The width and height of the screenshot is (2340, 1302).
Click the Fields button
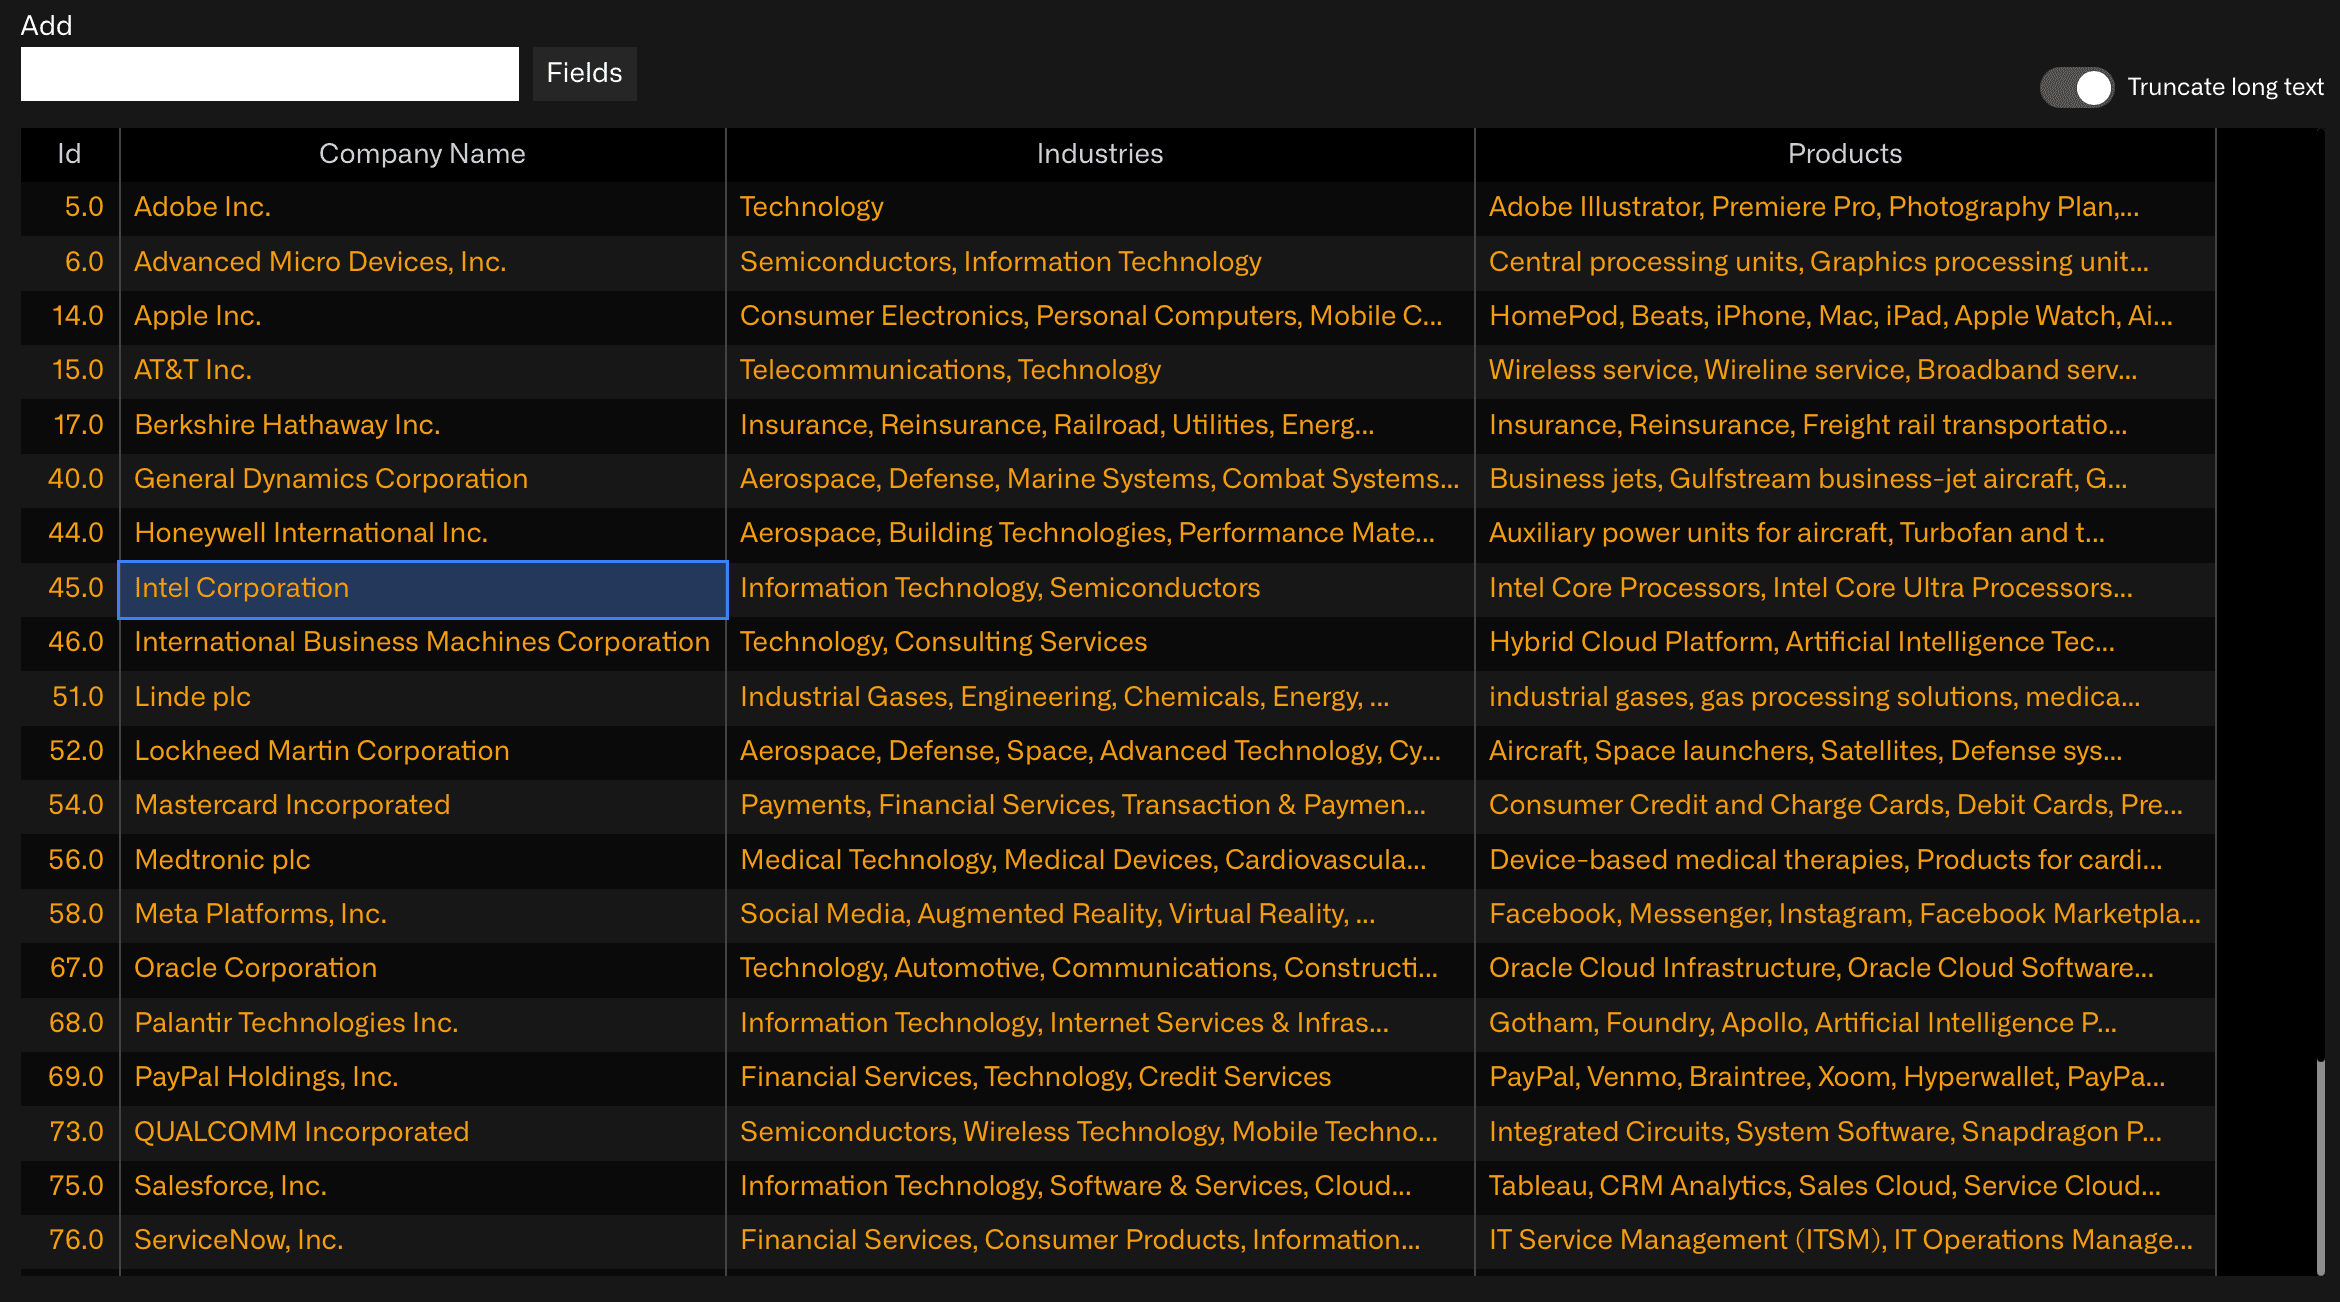[x=584, y=73]
